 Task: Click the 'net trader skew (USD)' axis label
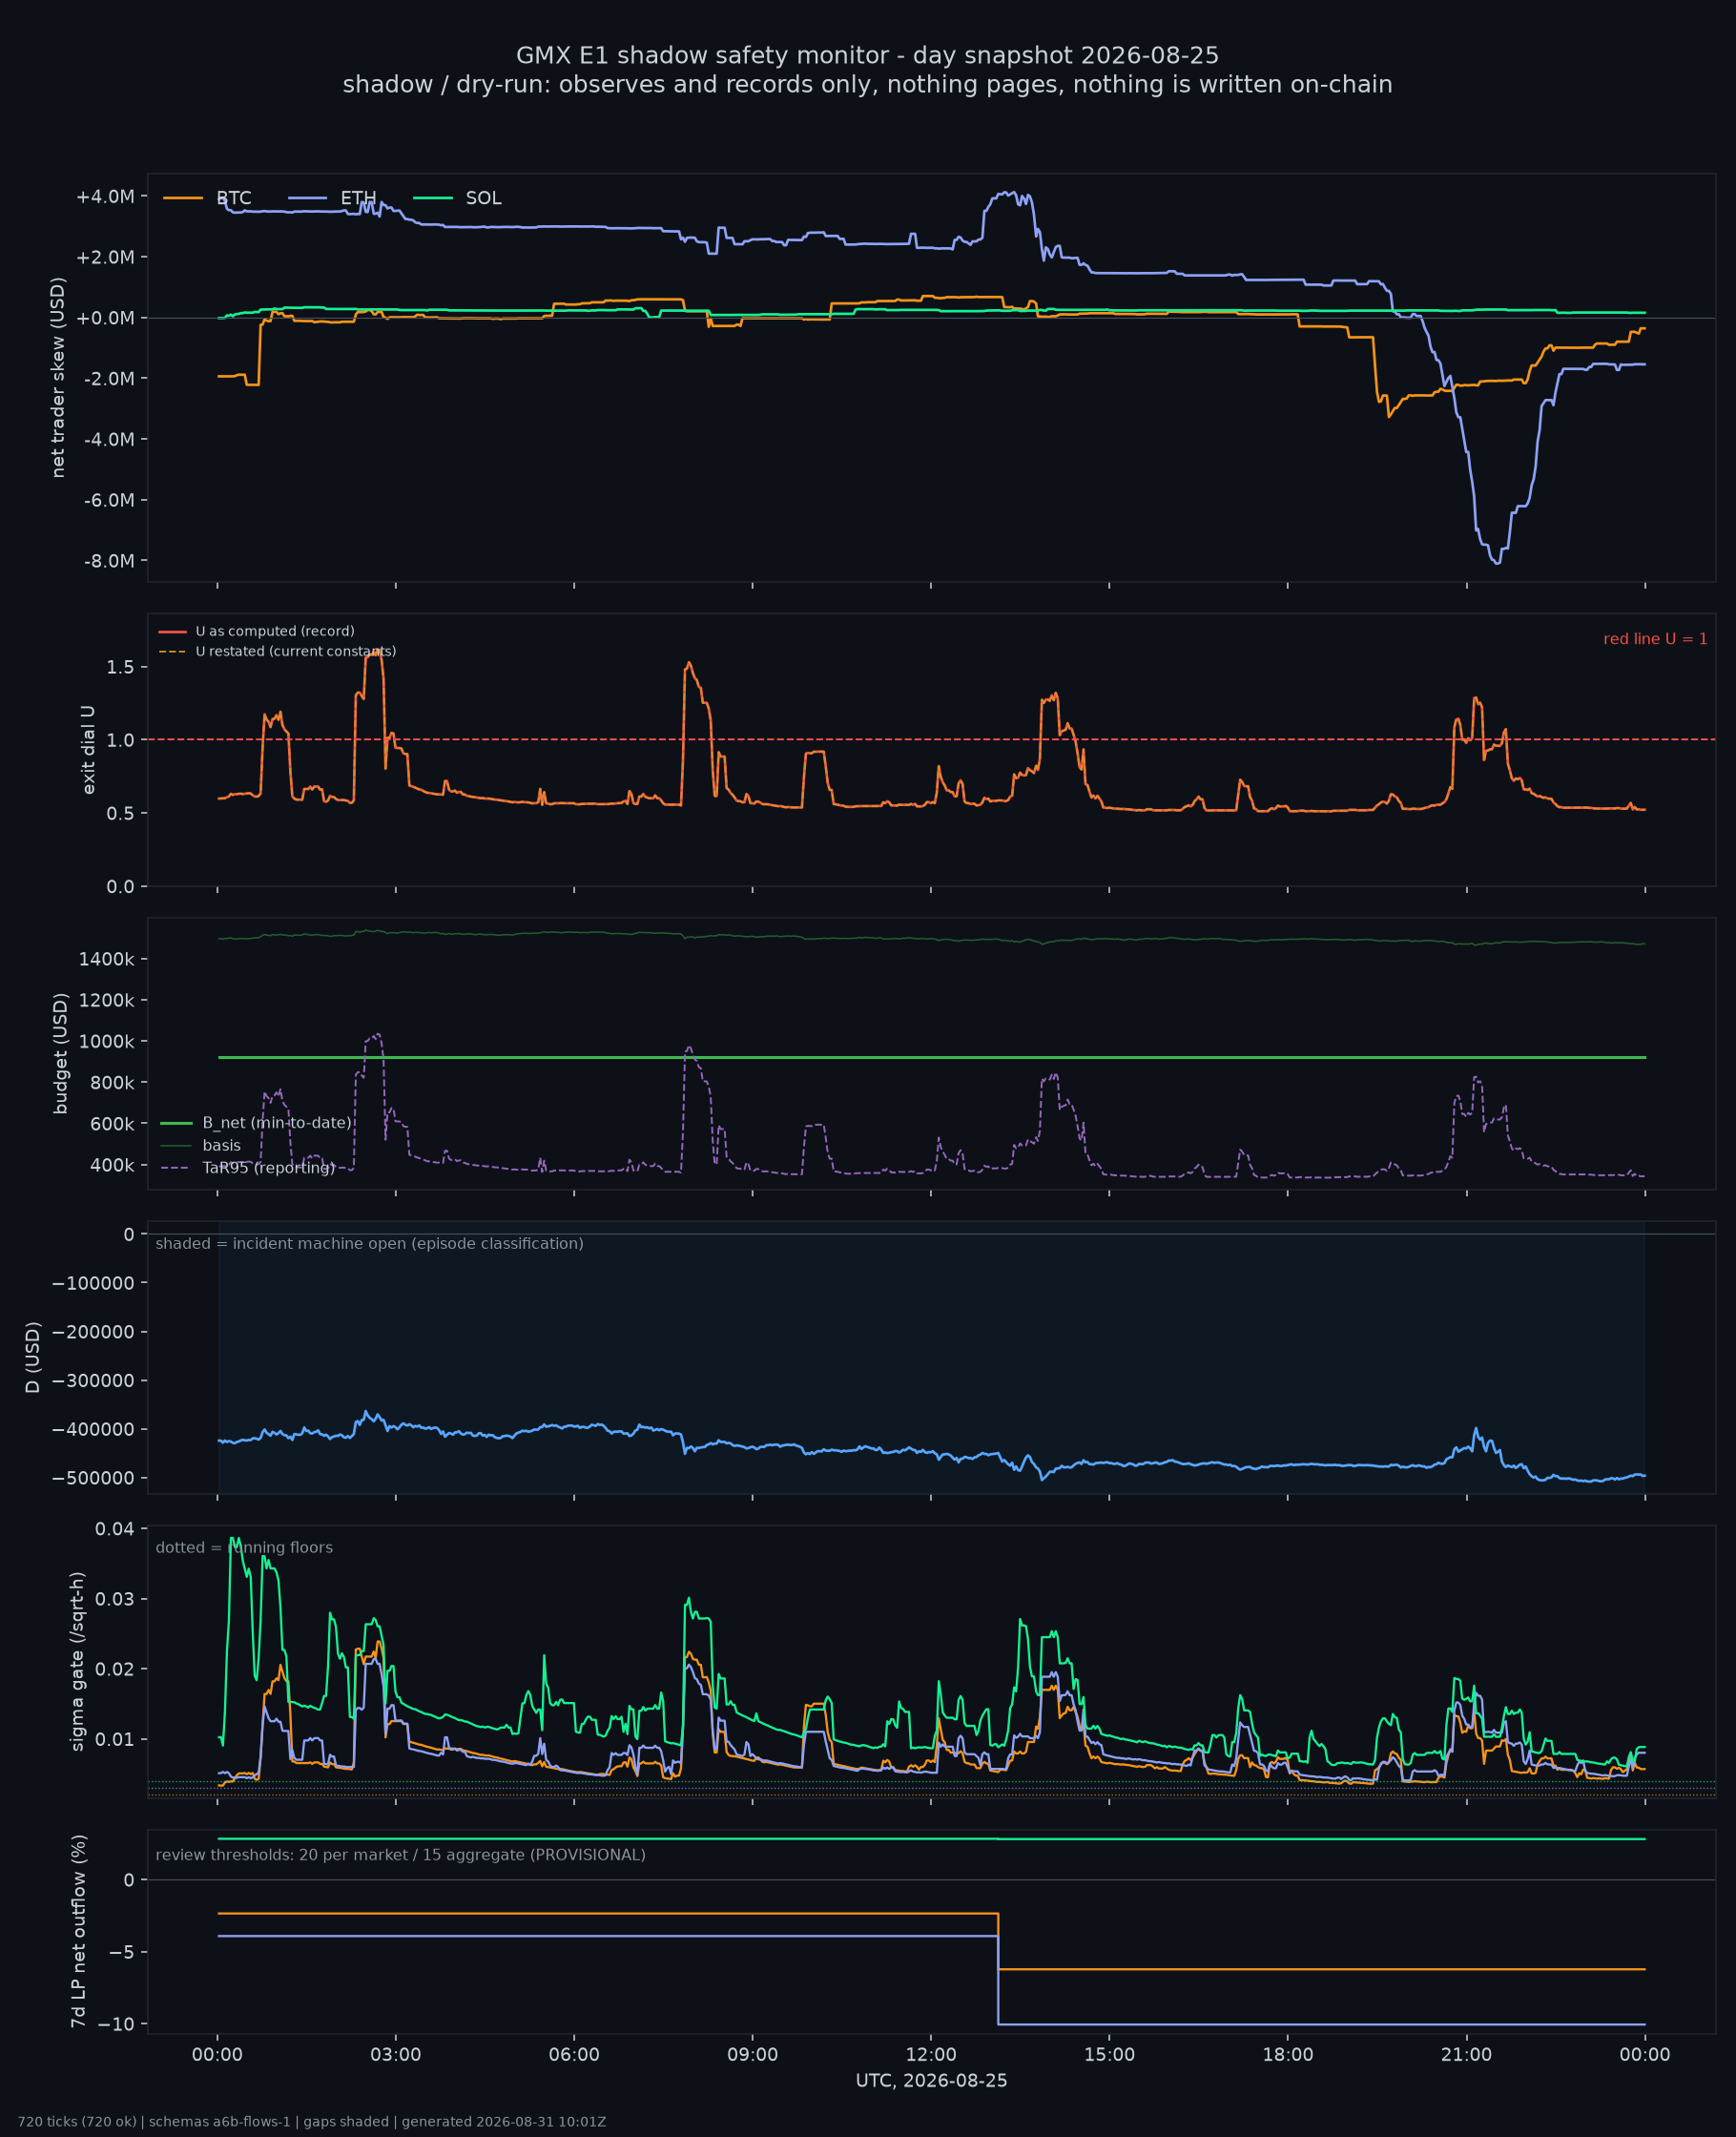pyautogui.click(x=58, y=377)
